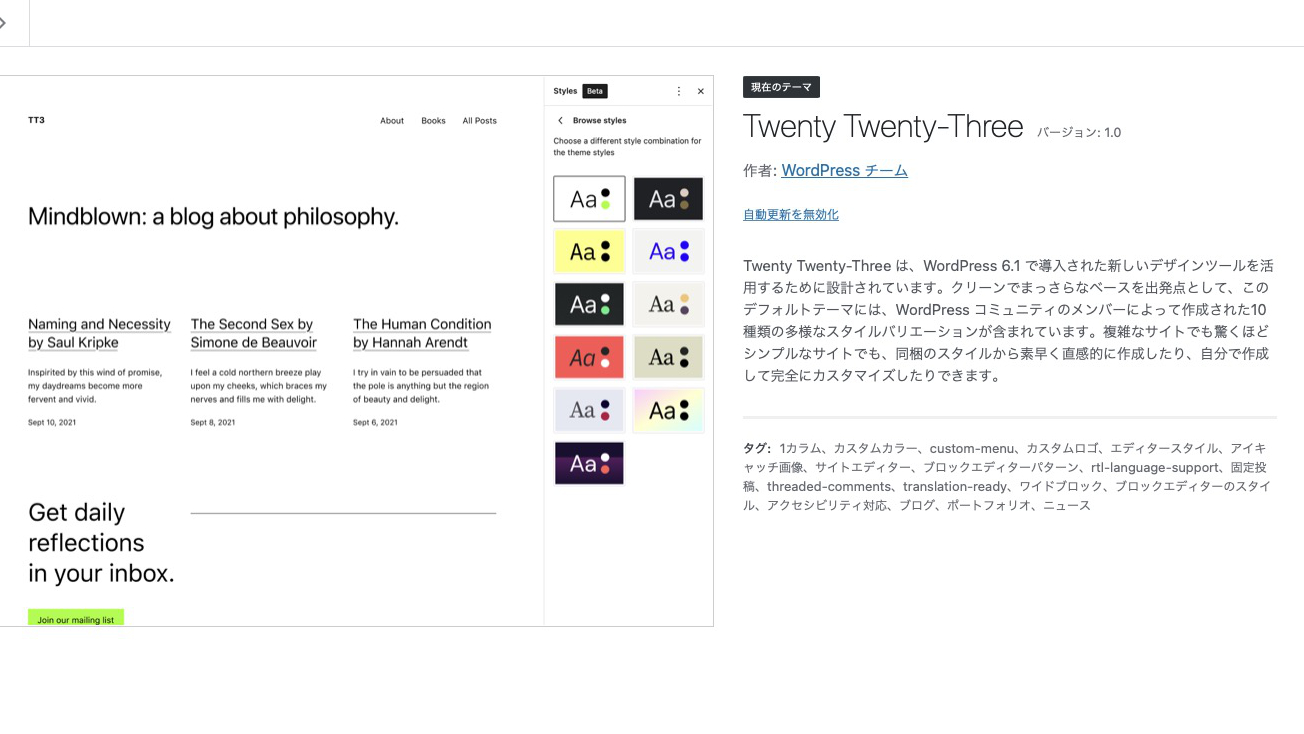Select the dark purple style variation

(x=589, y=463)
